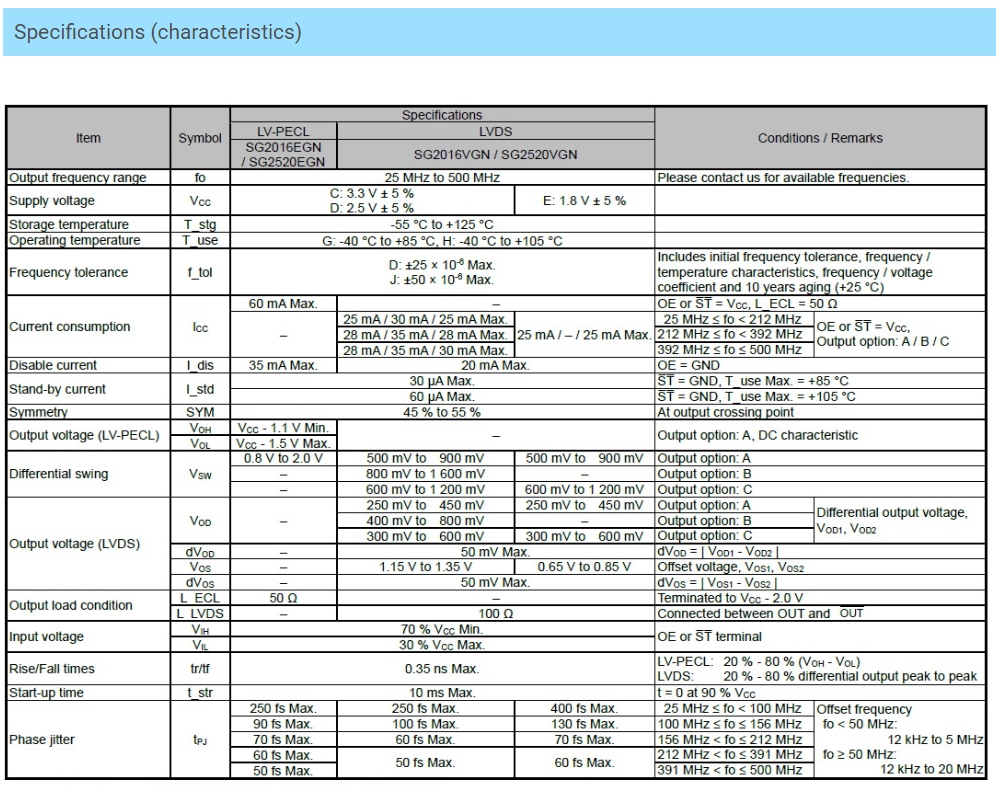Click the '400 fs Max.' cell
The height and width of the screenshot is (785, 996).
[x=584, y=709]
